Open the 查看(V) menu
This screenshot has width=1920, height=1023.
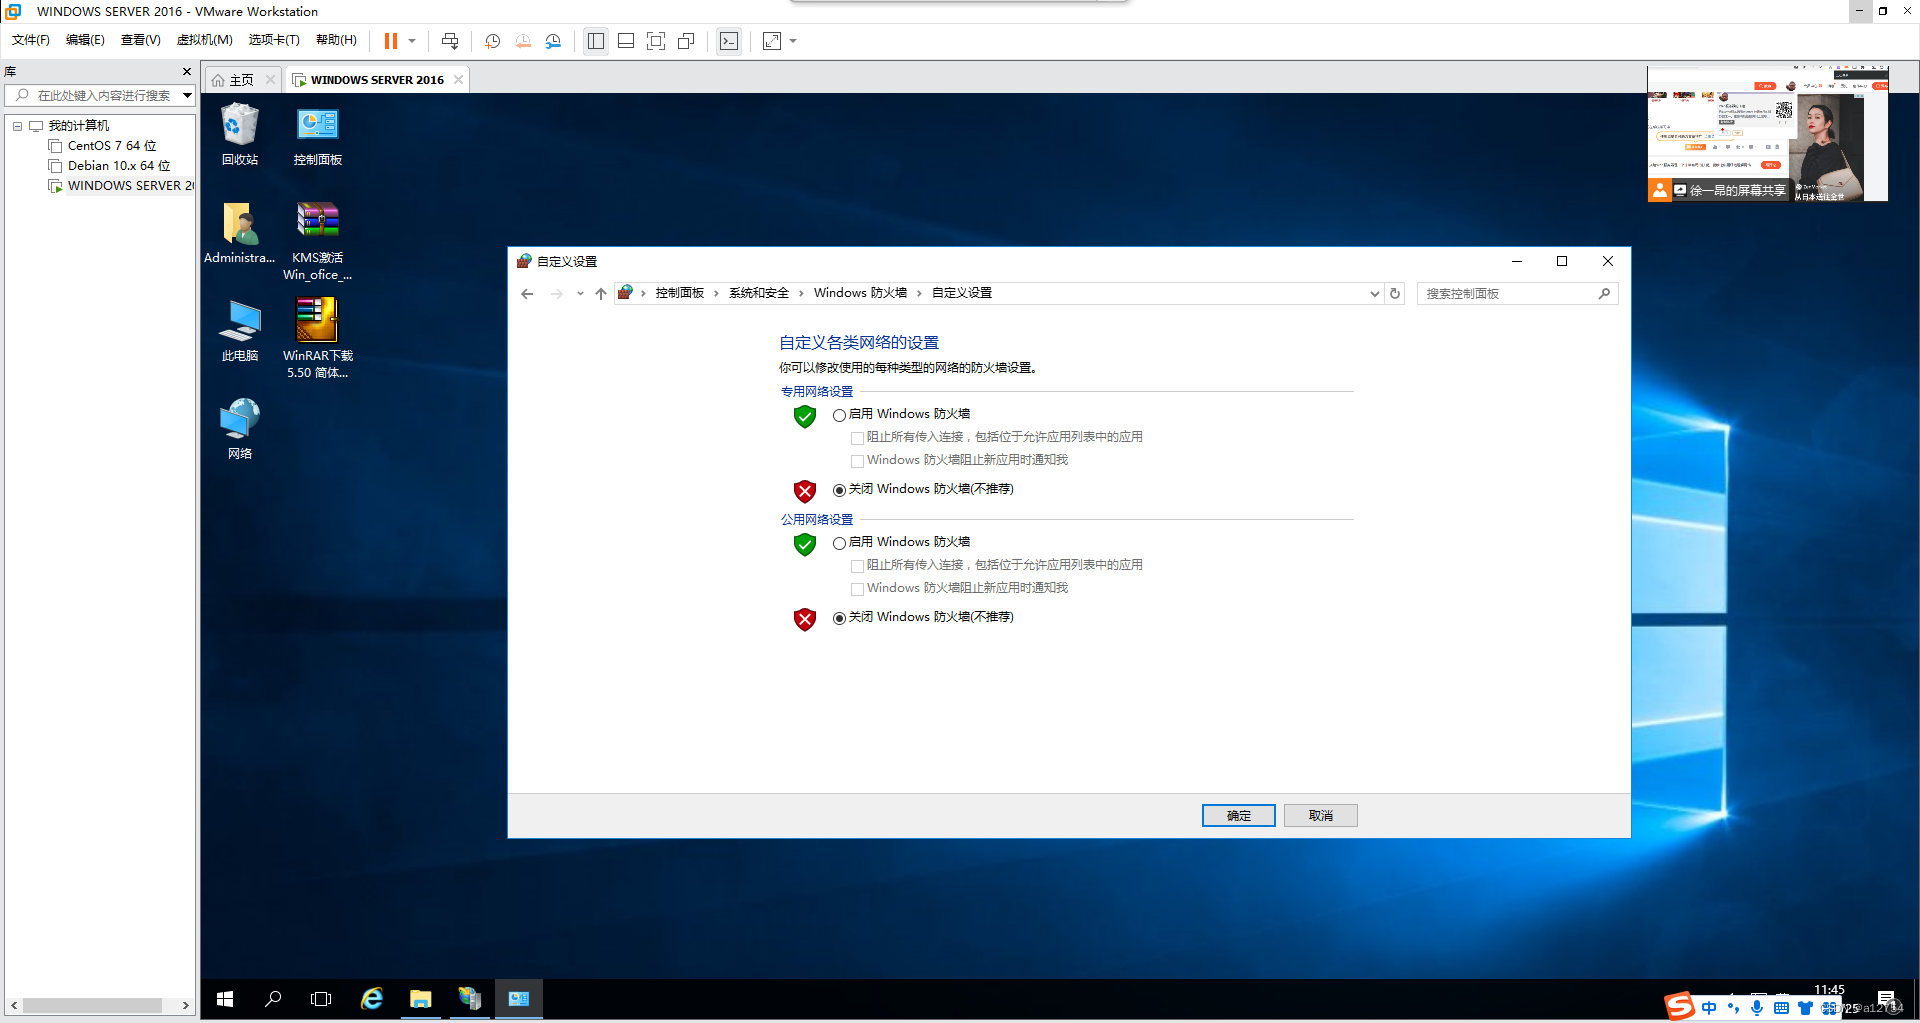pos(141,40)
